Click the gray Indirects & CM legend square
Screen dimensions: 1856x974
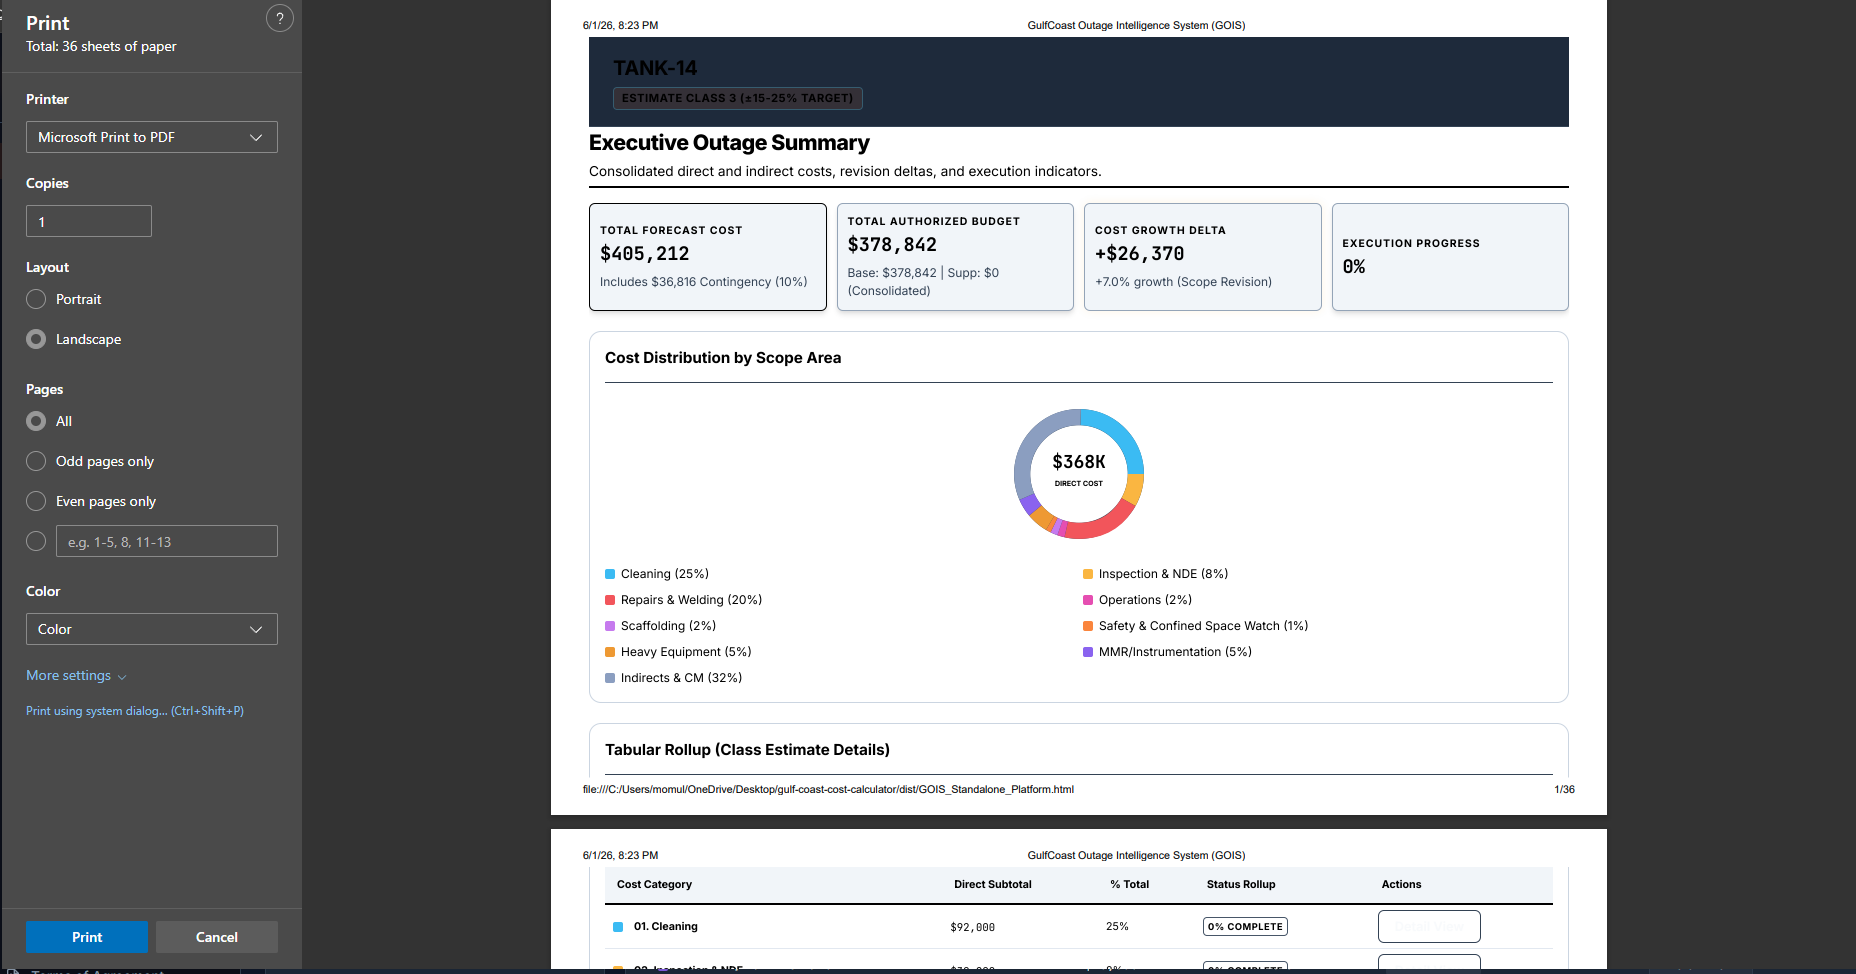coord(610,678)
